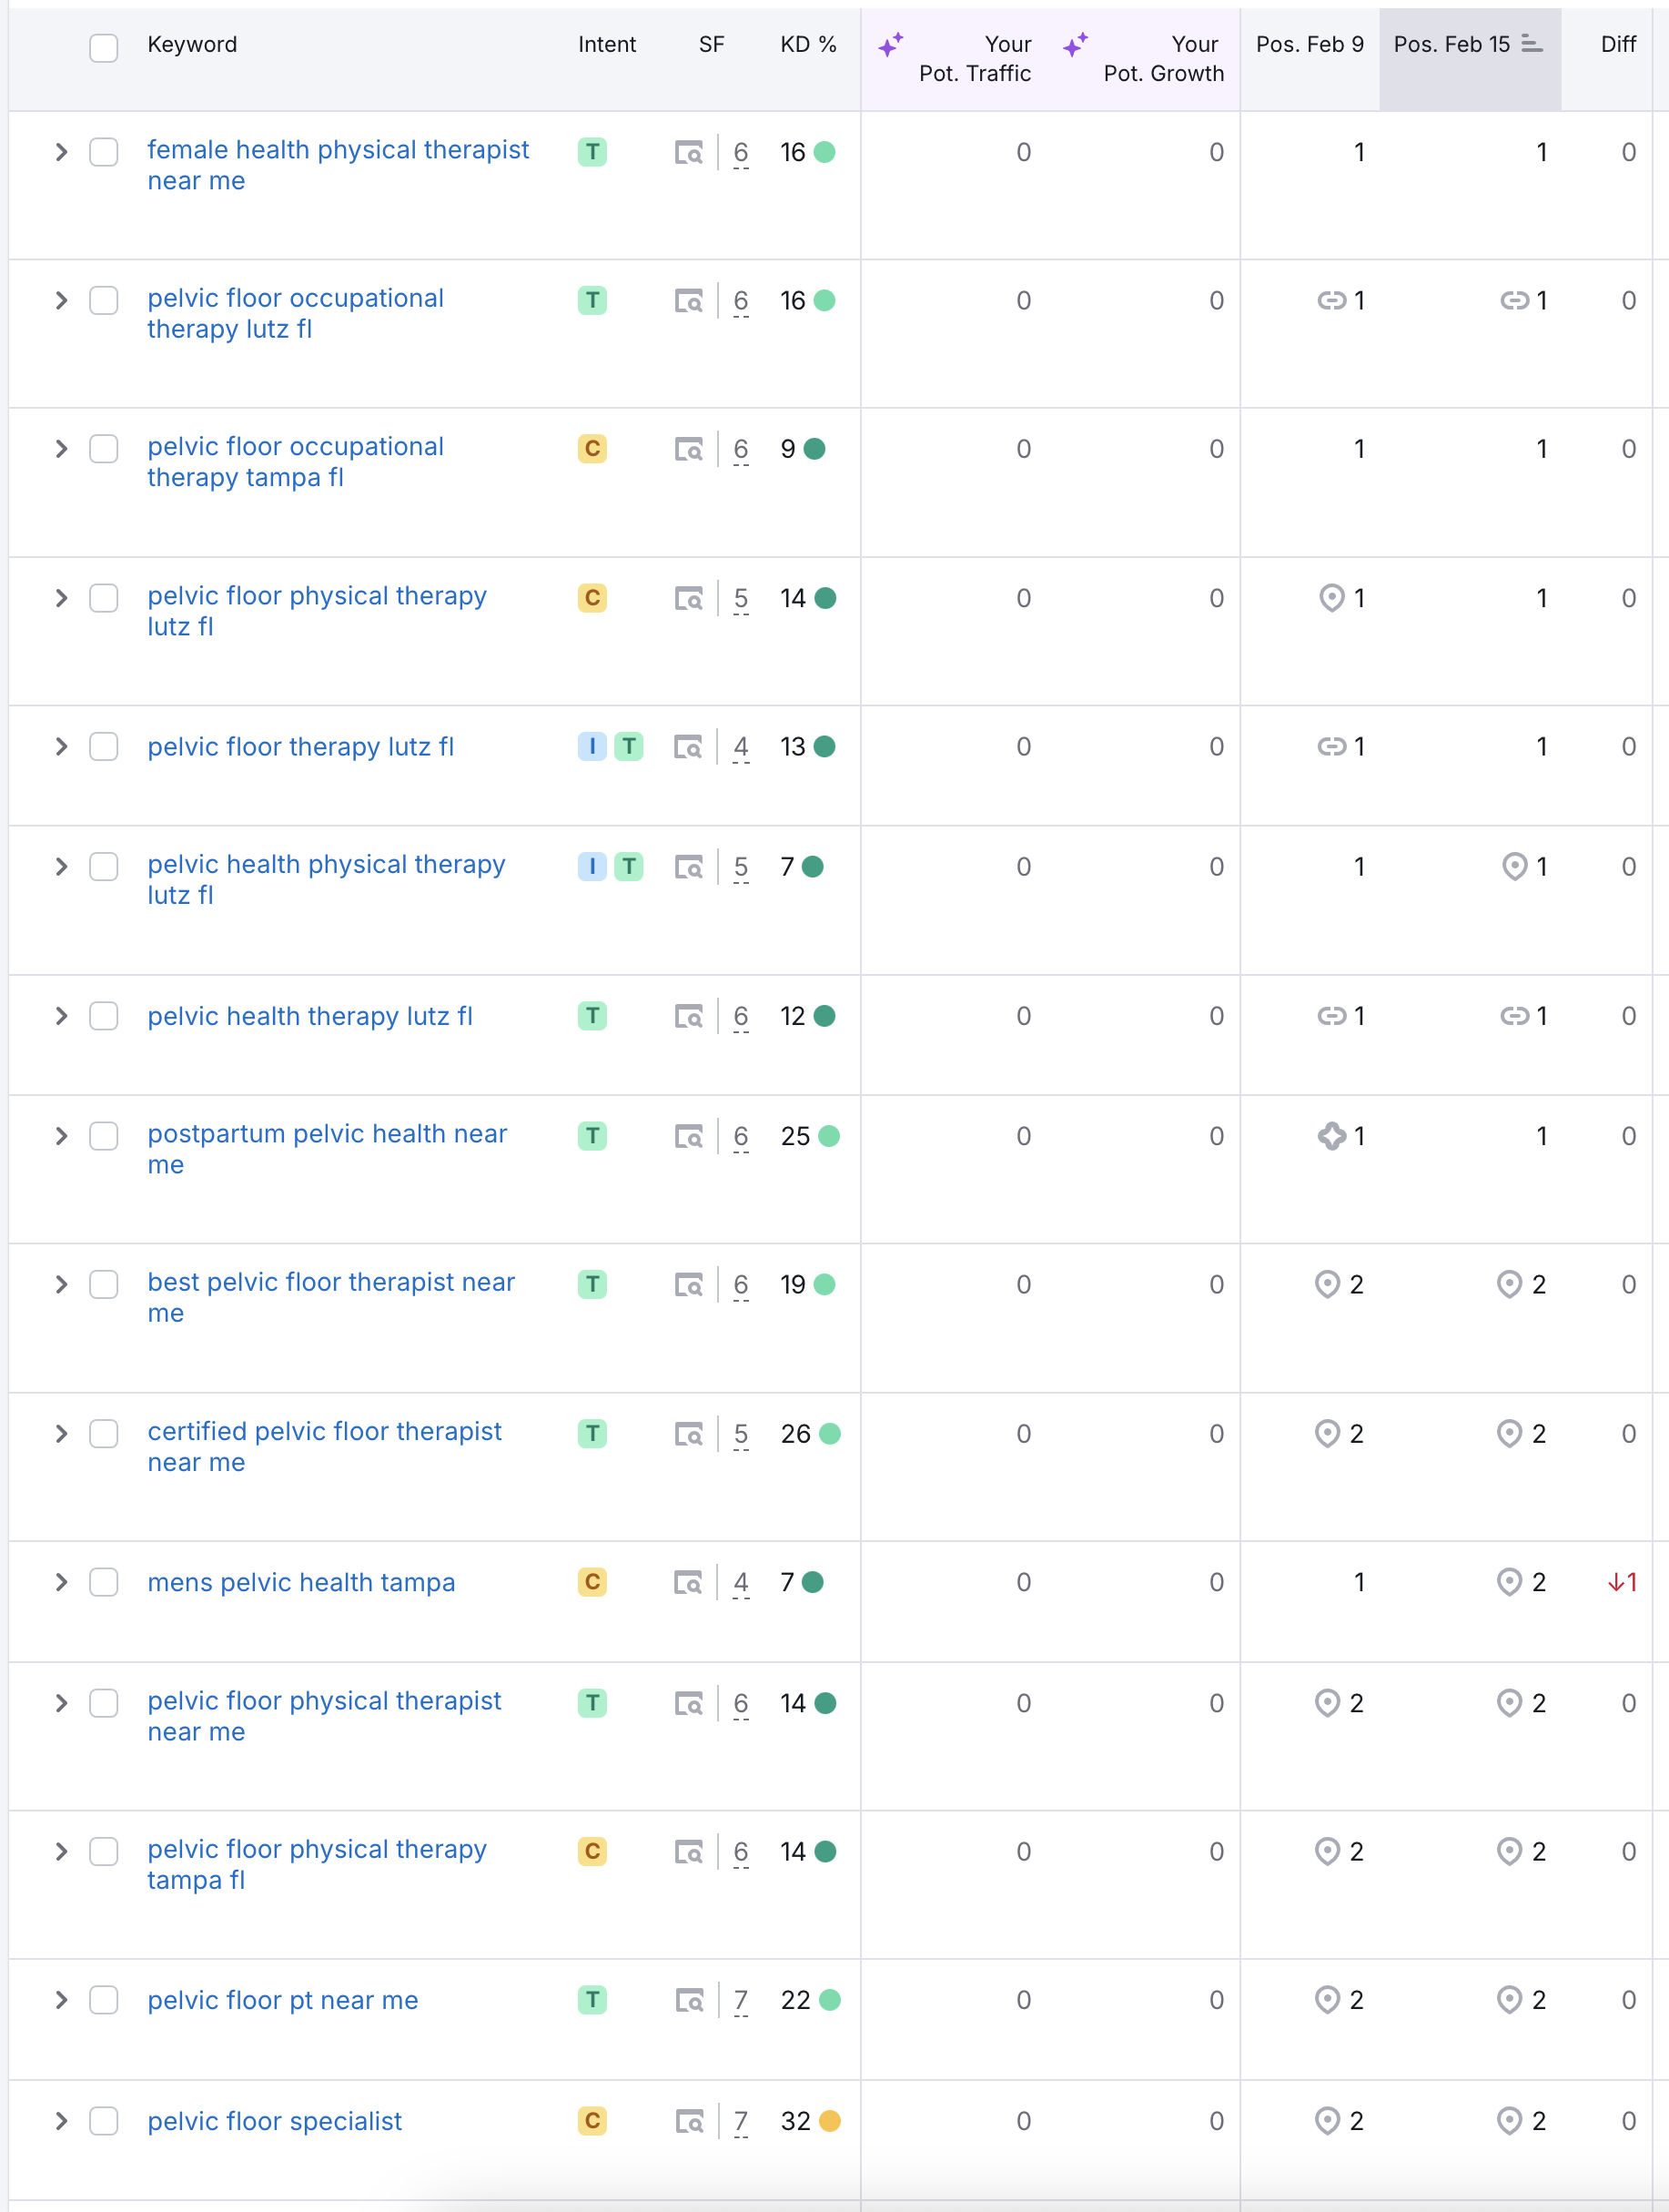Expand the "certified pelvic floor therapist near me" row
The width and height of the screenshot is (1669, 2212).
(x=61, y=1433)
